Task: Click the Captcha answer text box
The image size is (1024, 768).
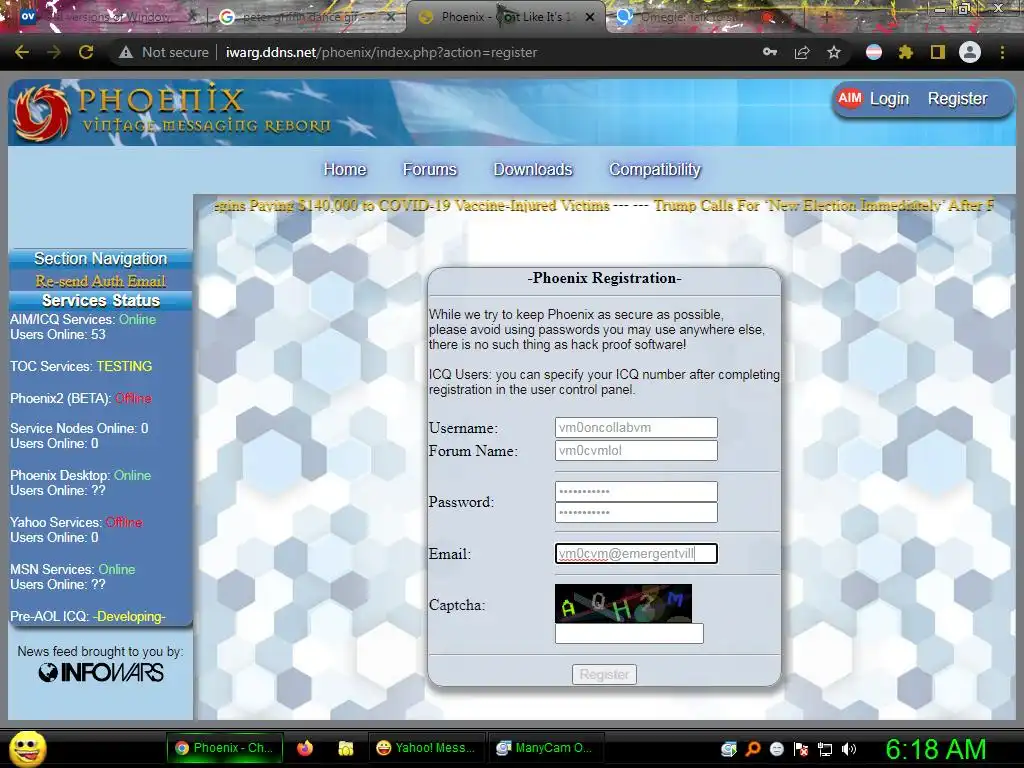Action: pyautogui.click(x=629, y=633)
